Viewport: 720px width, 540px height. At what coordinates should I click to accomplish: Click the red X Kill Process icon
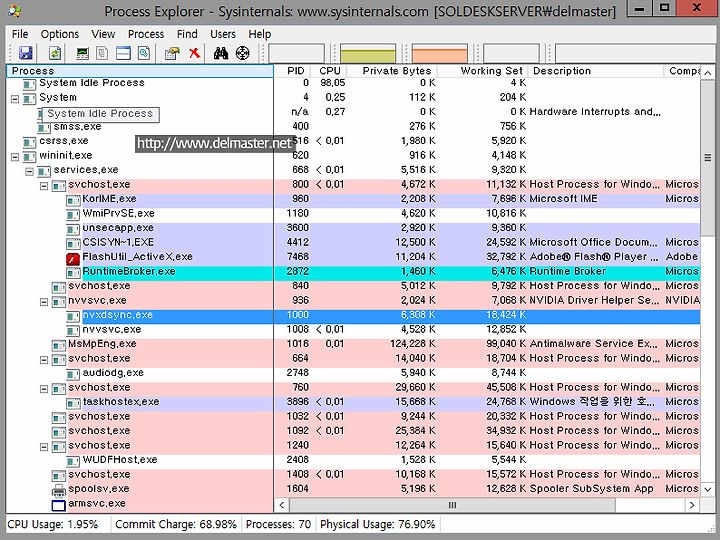pos(195,53)
